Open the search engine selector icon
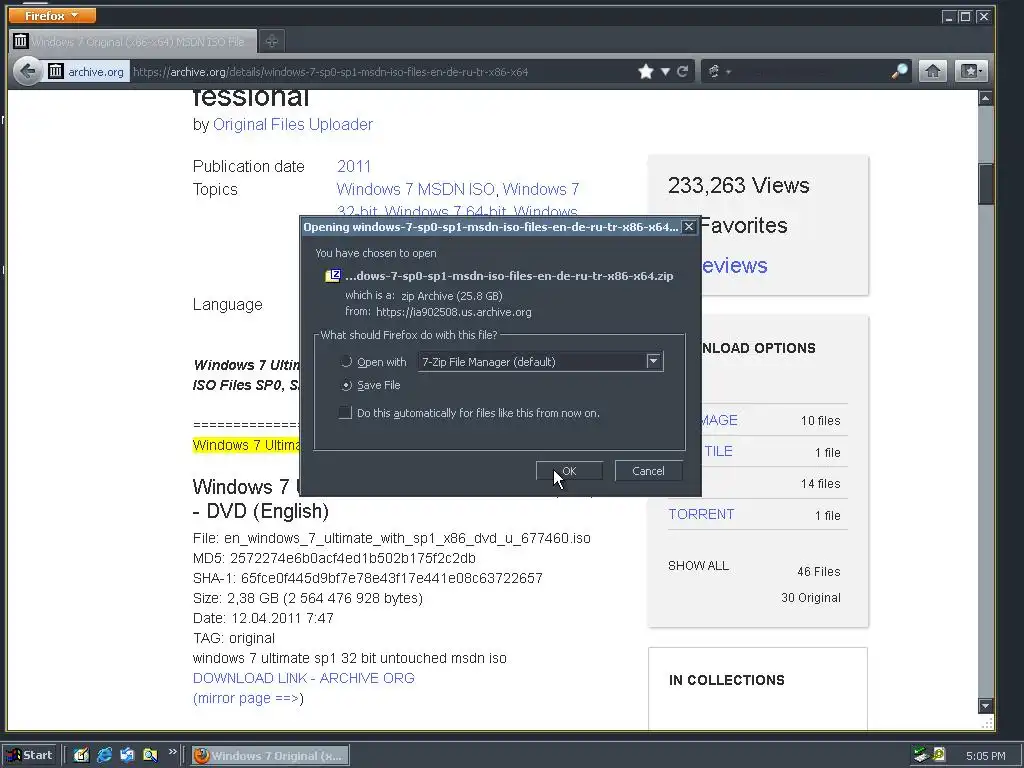 click(x=714, y=71)
